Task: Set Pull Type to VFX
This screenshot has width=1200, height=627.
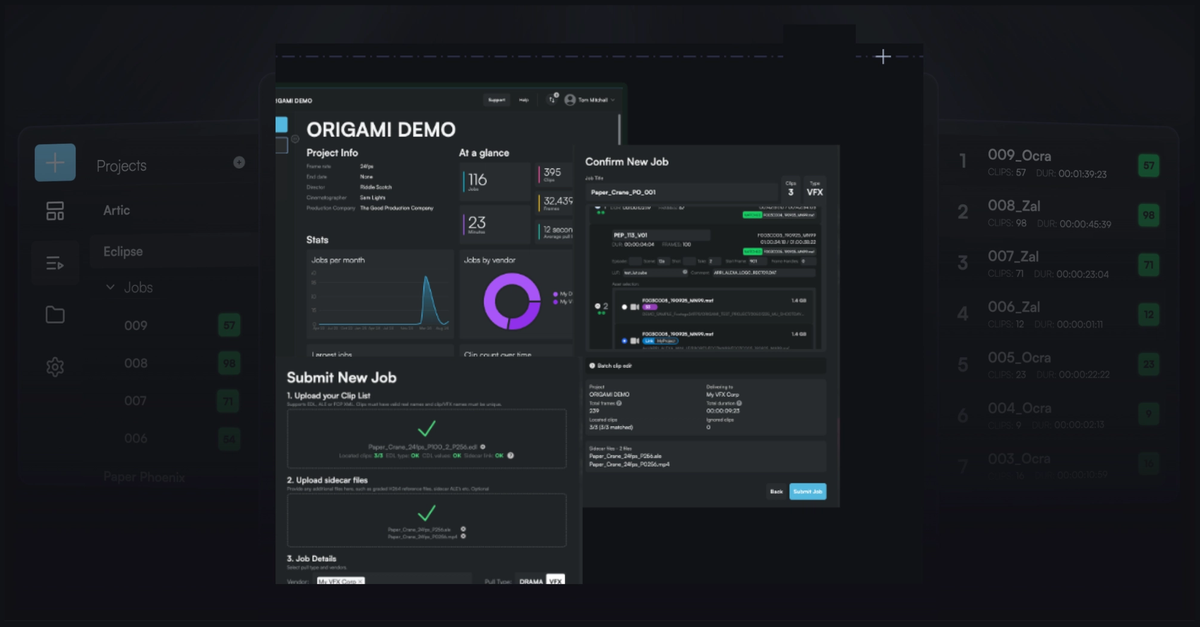Action: [x=555, y=581]
